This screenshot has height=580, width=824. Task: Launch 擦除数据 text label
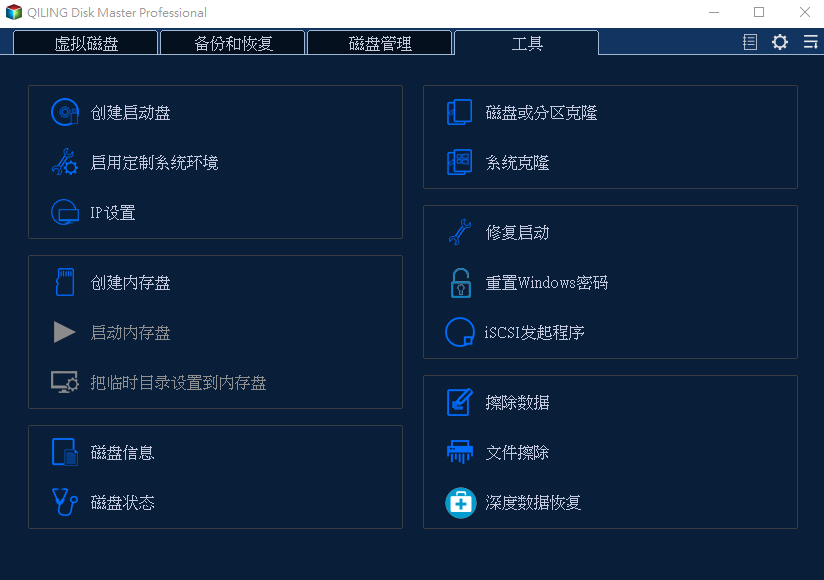click(518, 402)
